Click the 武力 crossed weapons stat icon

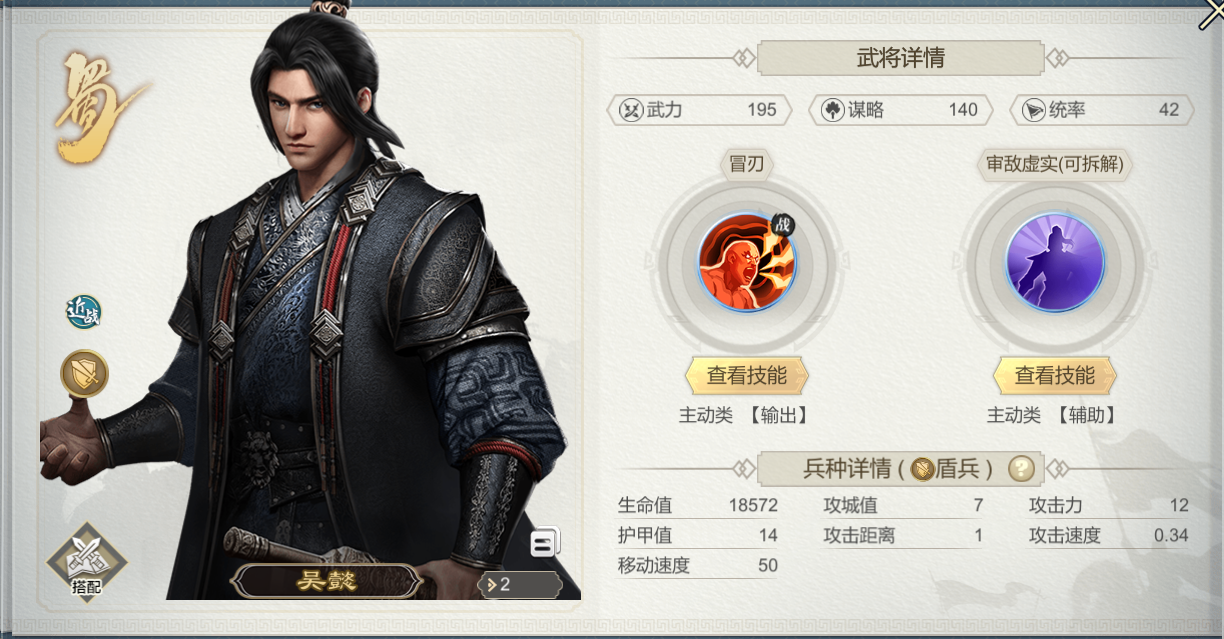coord(629,110)
